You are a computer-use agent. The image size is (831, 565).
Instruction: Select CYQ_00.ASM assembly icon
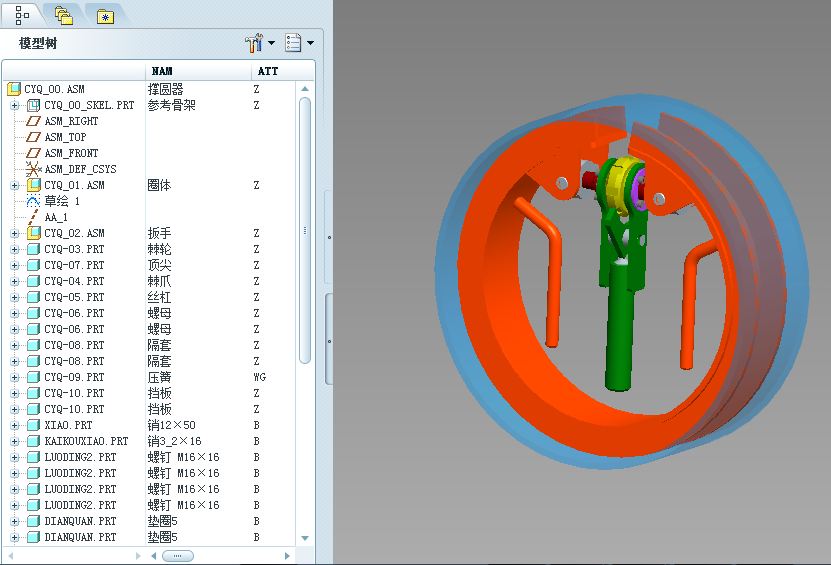(x=14, y=89)
